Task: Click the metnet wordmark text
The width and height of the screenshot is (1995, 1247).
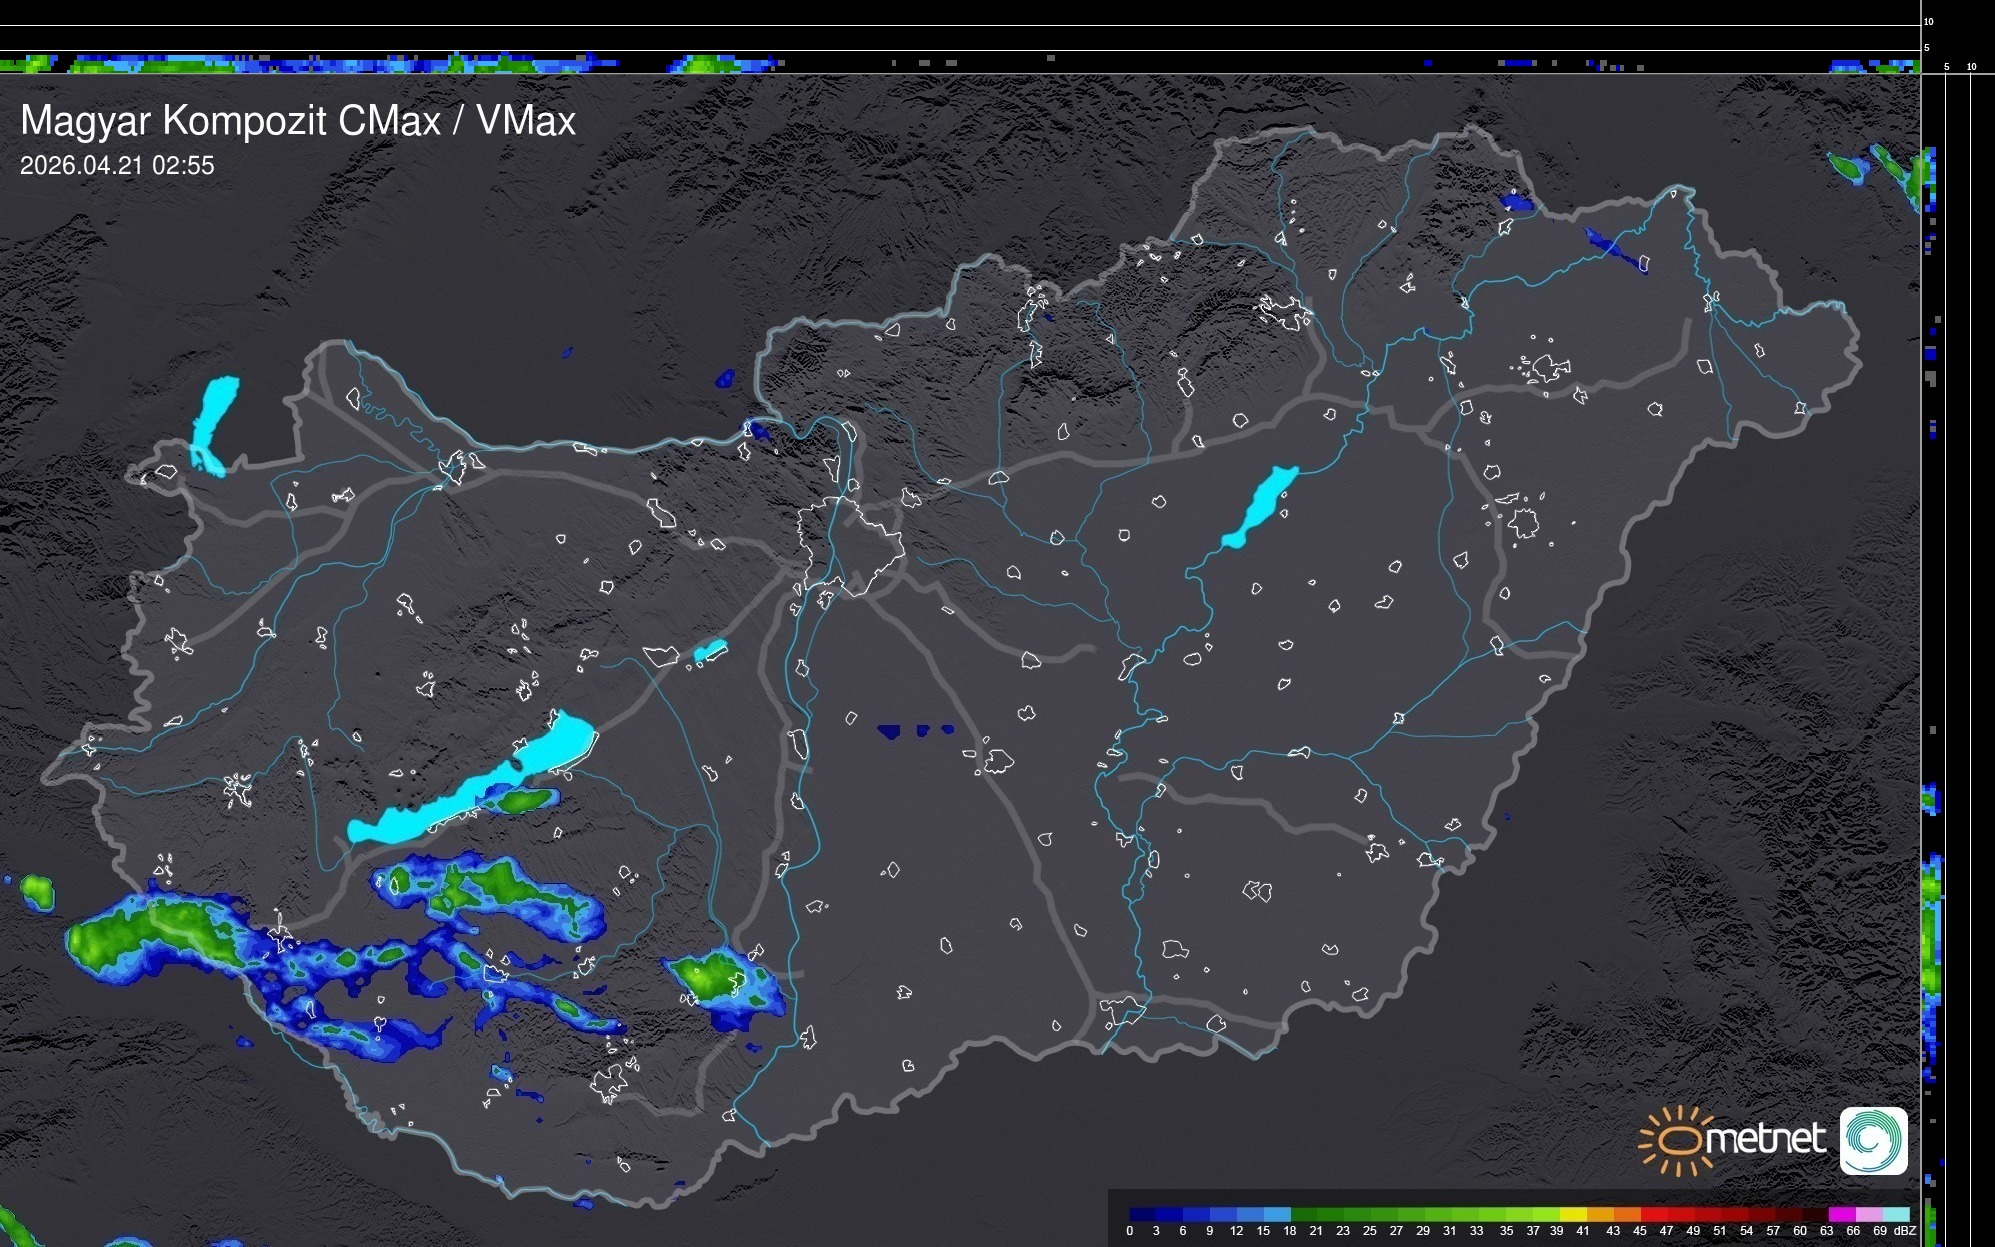Action: pyautogui.click(x=1765, y=1140)
